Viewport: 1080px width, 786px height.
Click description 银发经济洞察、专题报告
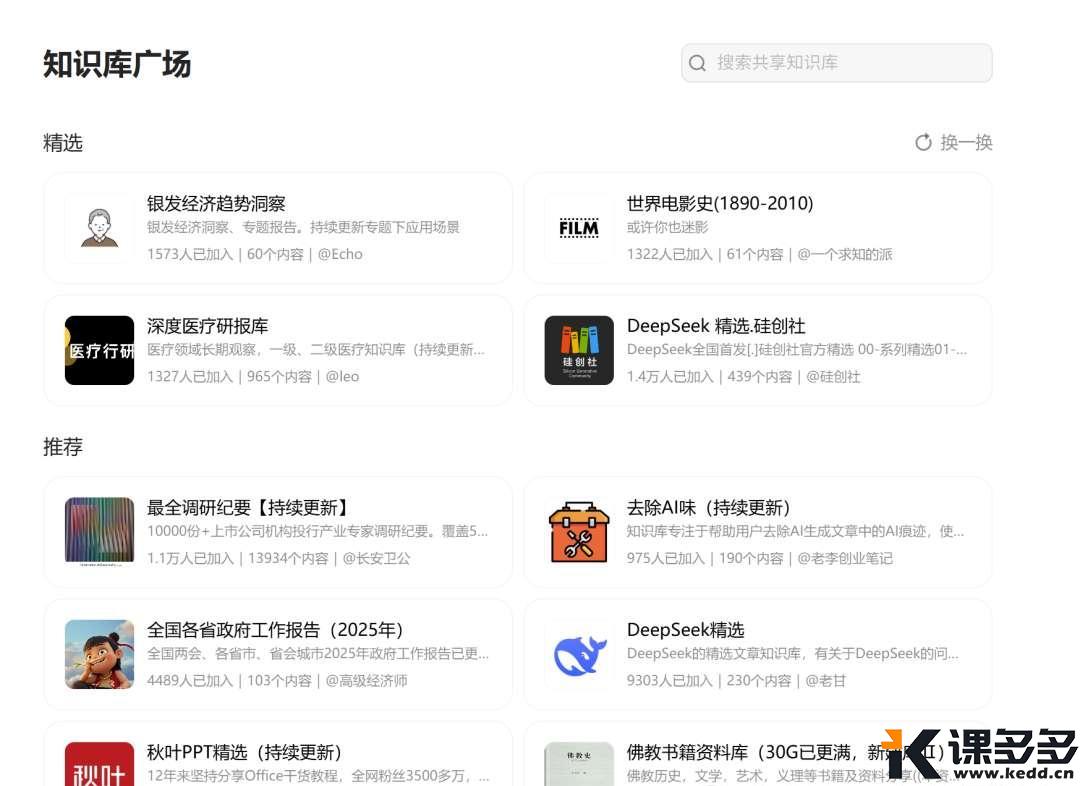click(303, 227)
